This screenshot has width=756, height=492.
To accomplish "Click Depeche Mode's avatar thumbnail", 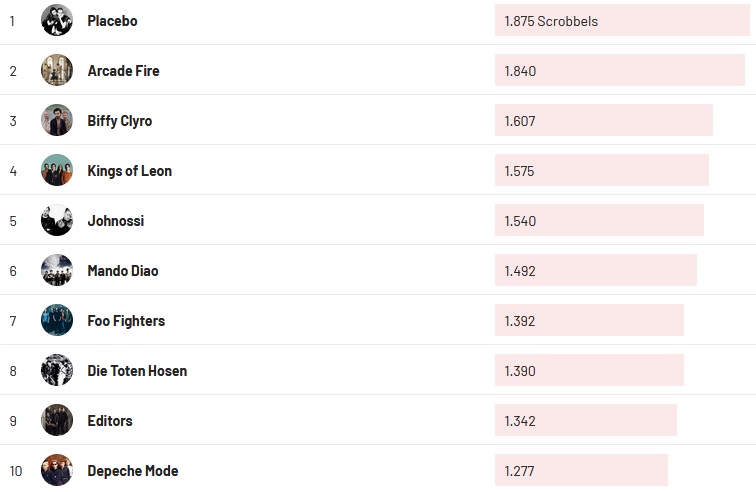I will tap(57, 470).
